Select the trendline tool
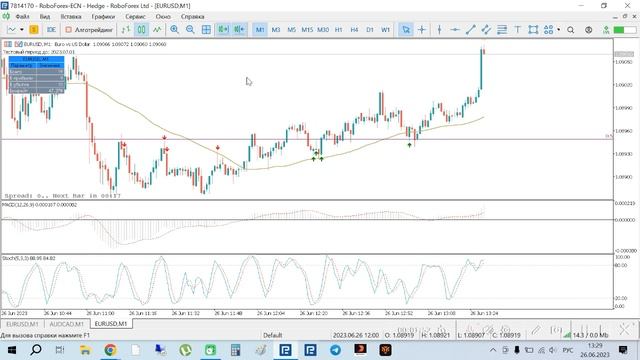Screen dimensions: 640x360 471,30
